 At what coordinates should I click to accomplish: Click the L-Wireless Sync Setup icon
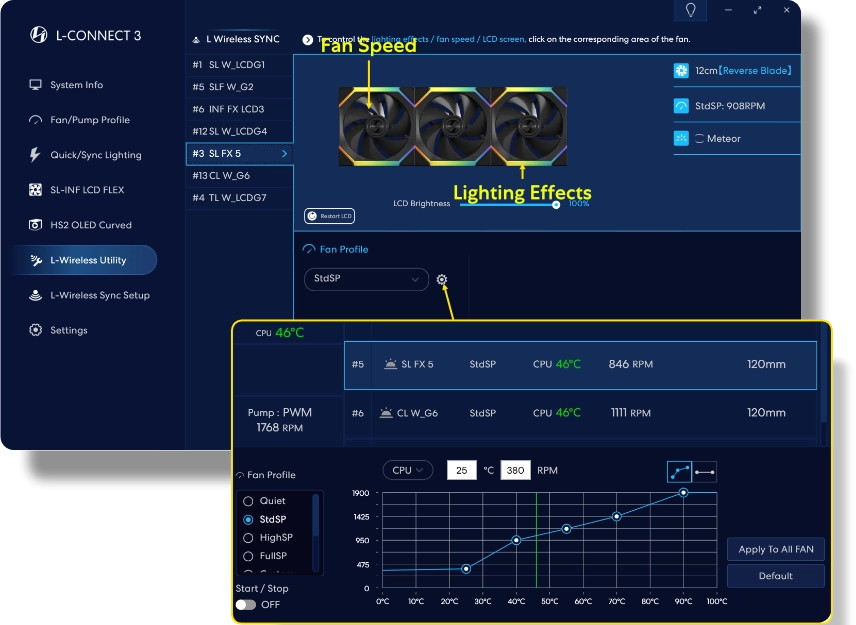[x=35, y=295]
